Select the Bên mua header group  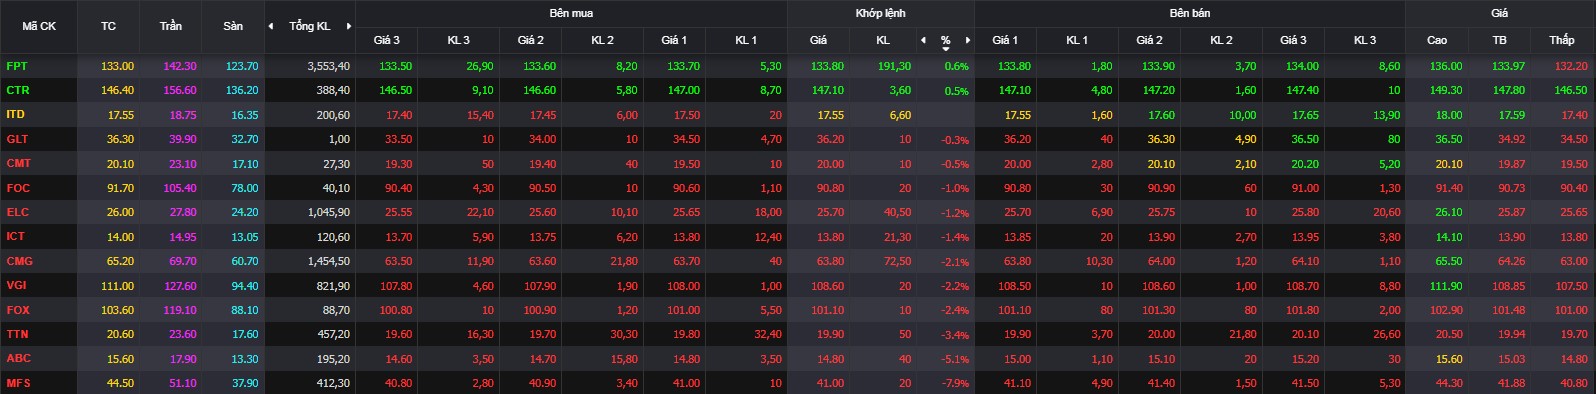pyautogui.click(x=571, y=13)
